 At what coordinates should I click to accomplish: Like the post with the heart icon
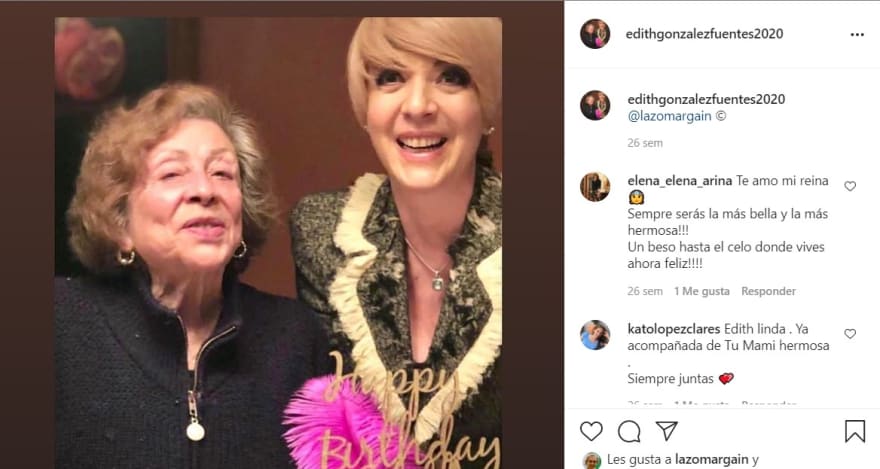click(x=591, y=431)
